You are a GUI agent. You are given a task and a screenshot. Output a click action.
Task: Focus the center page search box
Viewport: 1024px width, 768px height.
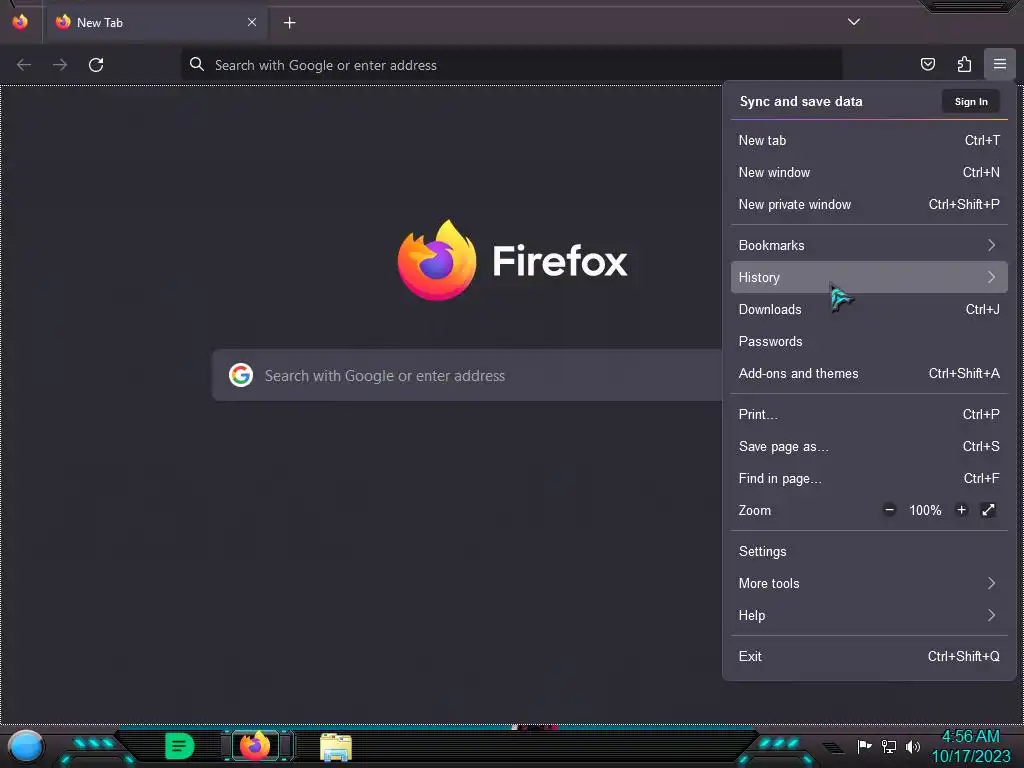click(x=467, y=375)
